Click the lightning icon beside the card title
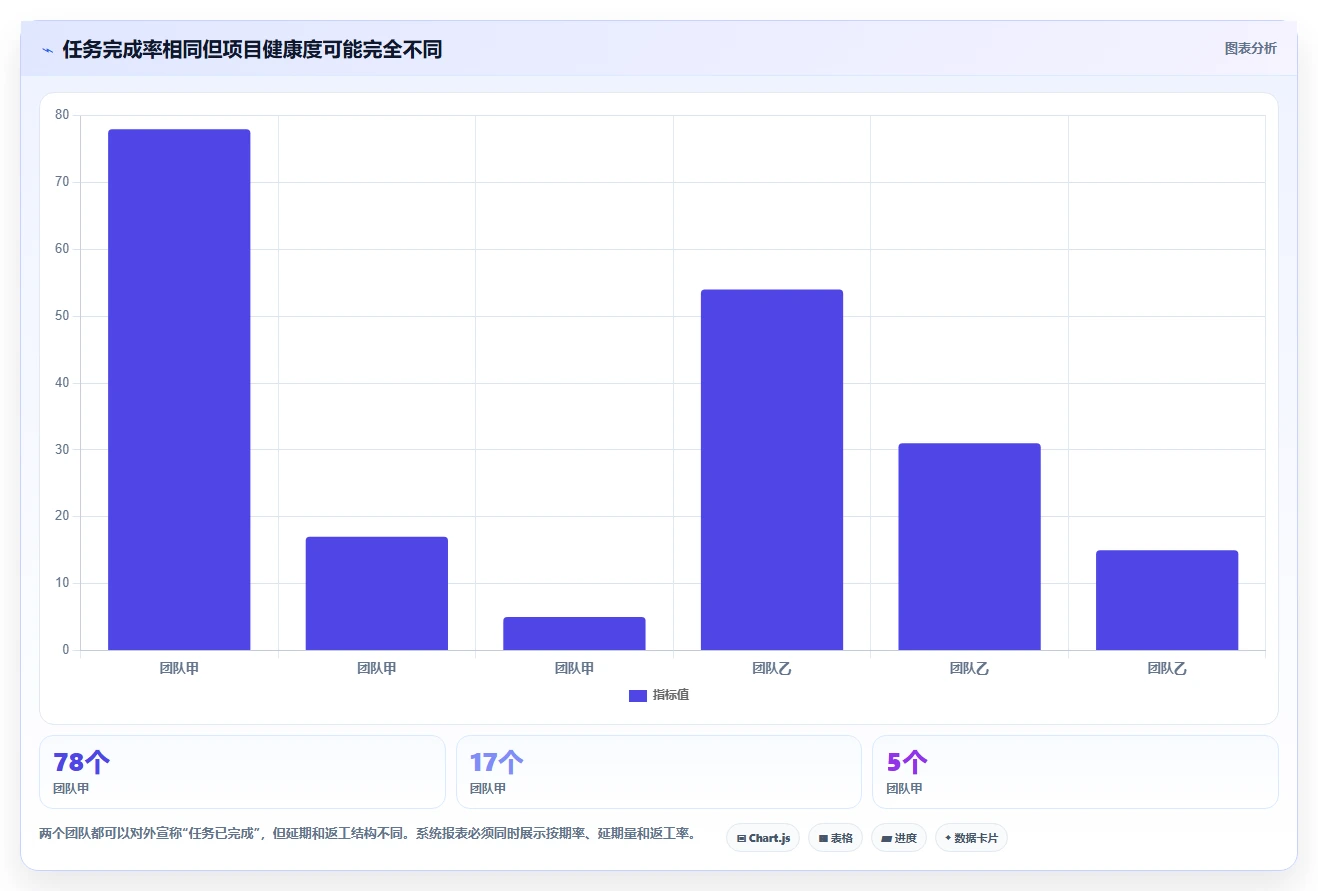Screen dimensions: 1318x891 [47, 50]
